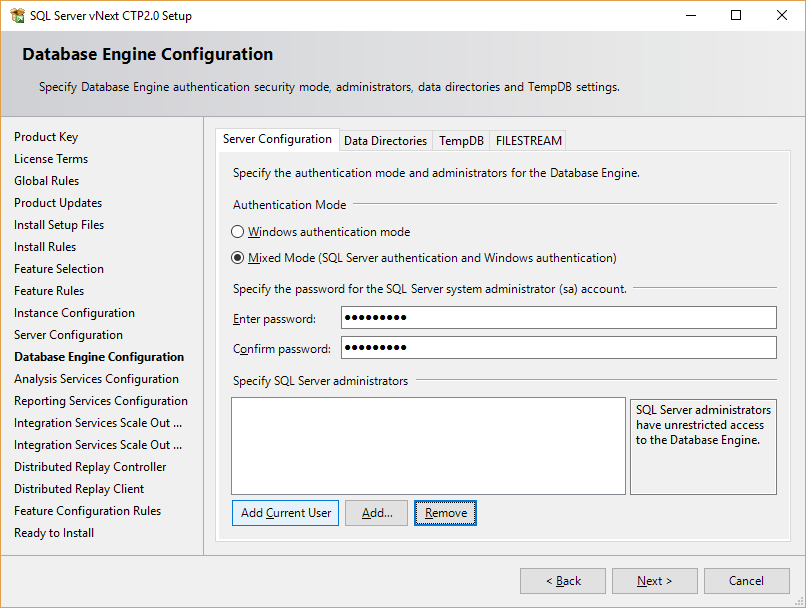
Task: Select Install Setup Files step
Action: [59, 225]
